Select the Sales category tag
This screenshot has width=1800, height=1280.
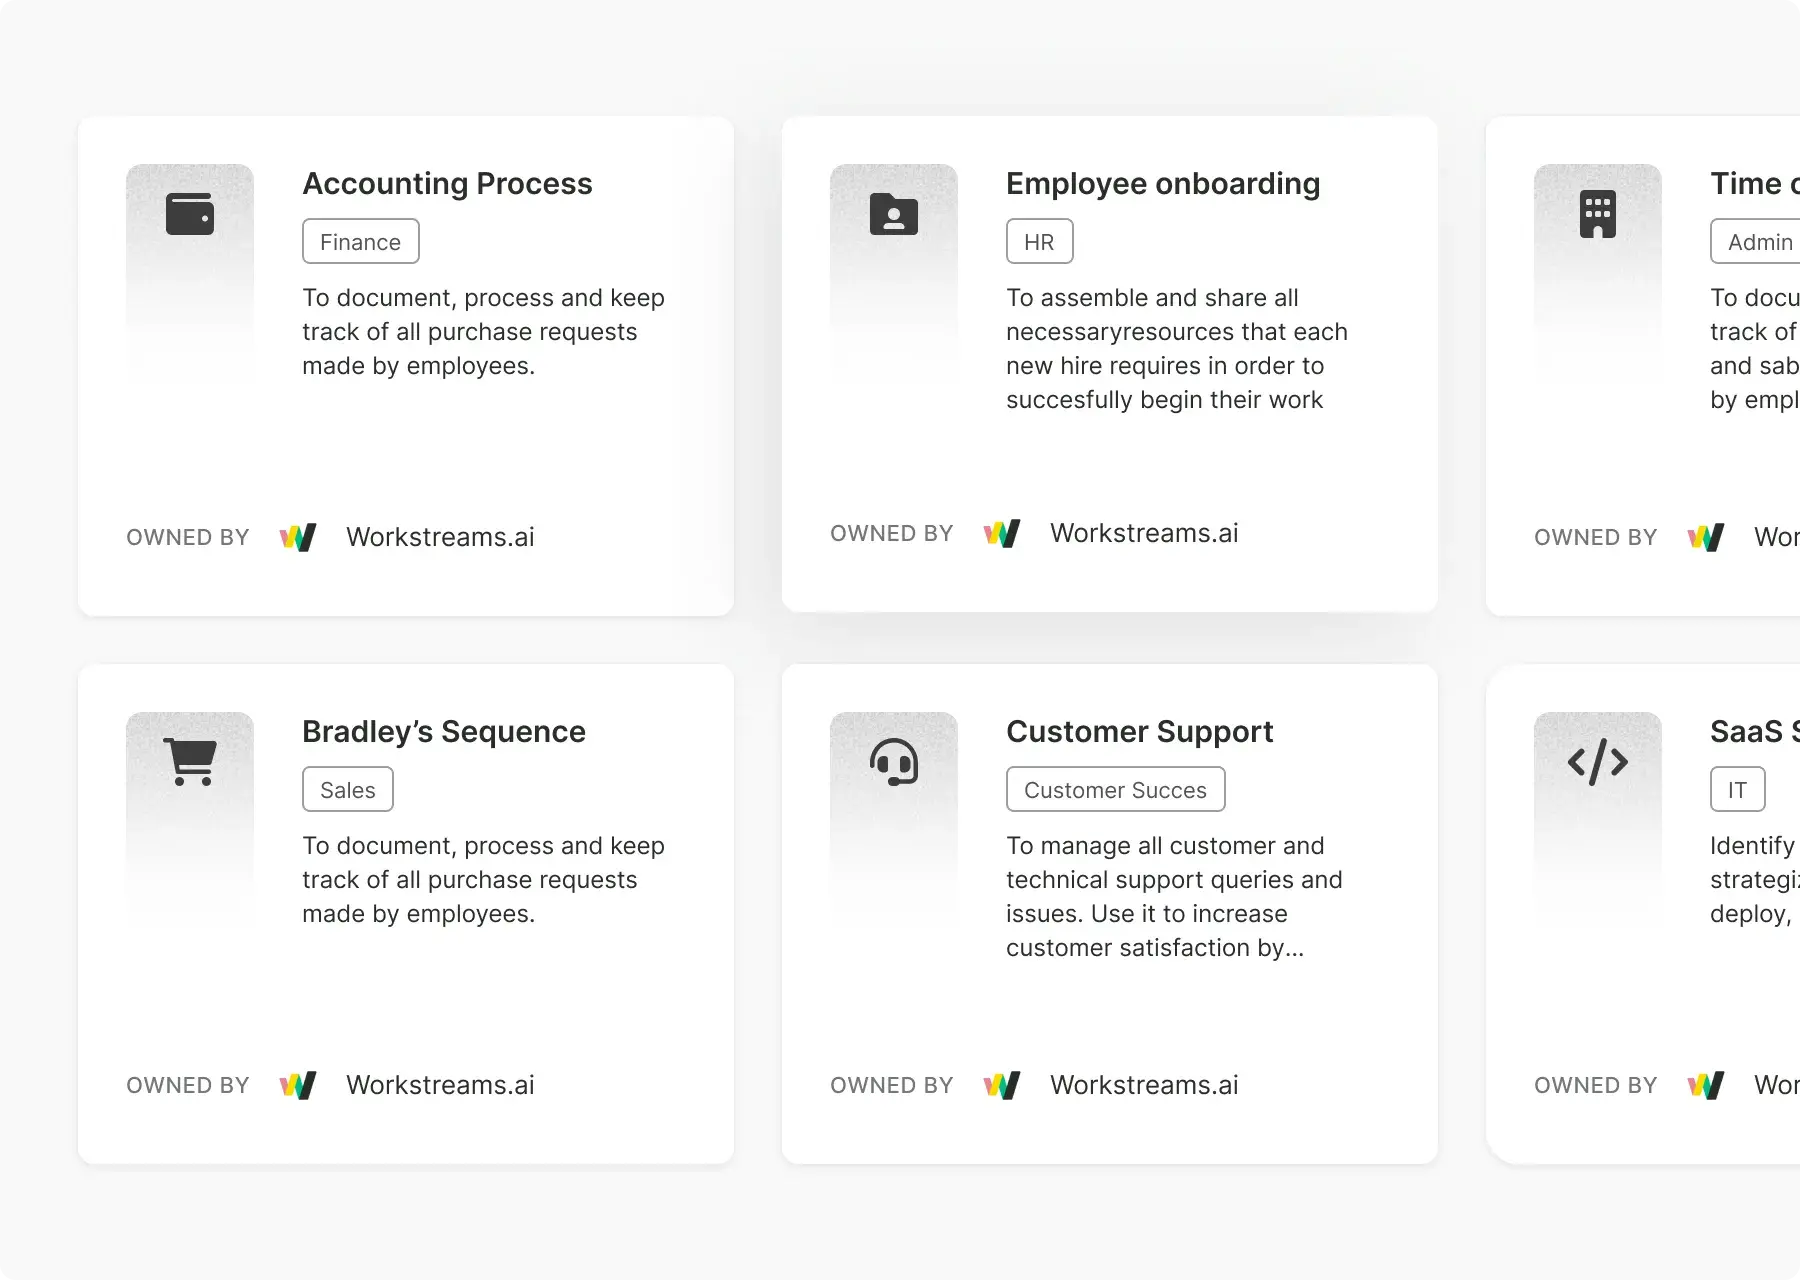pos(347,790)
